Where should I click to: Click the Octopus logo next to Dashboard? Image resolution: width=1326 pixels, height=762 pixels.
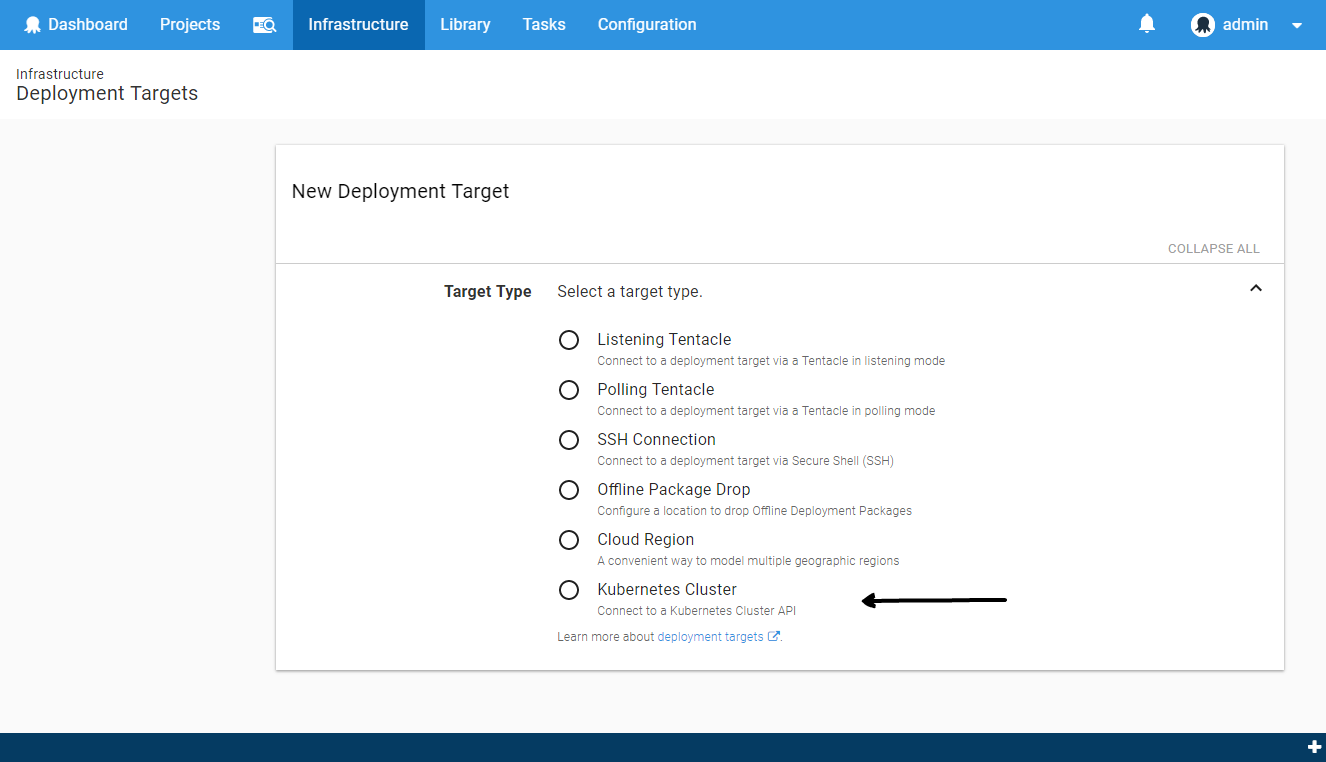33,24
